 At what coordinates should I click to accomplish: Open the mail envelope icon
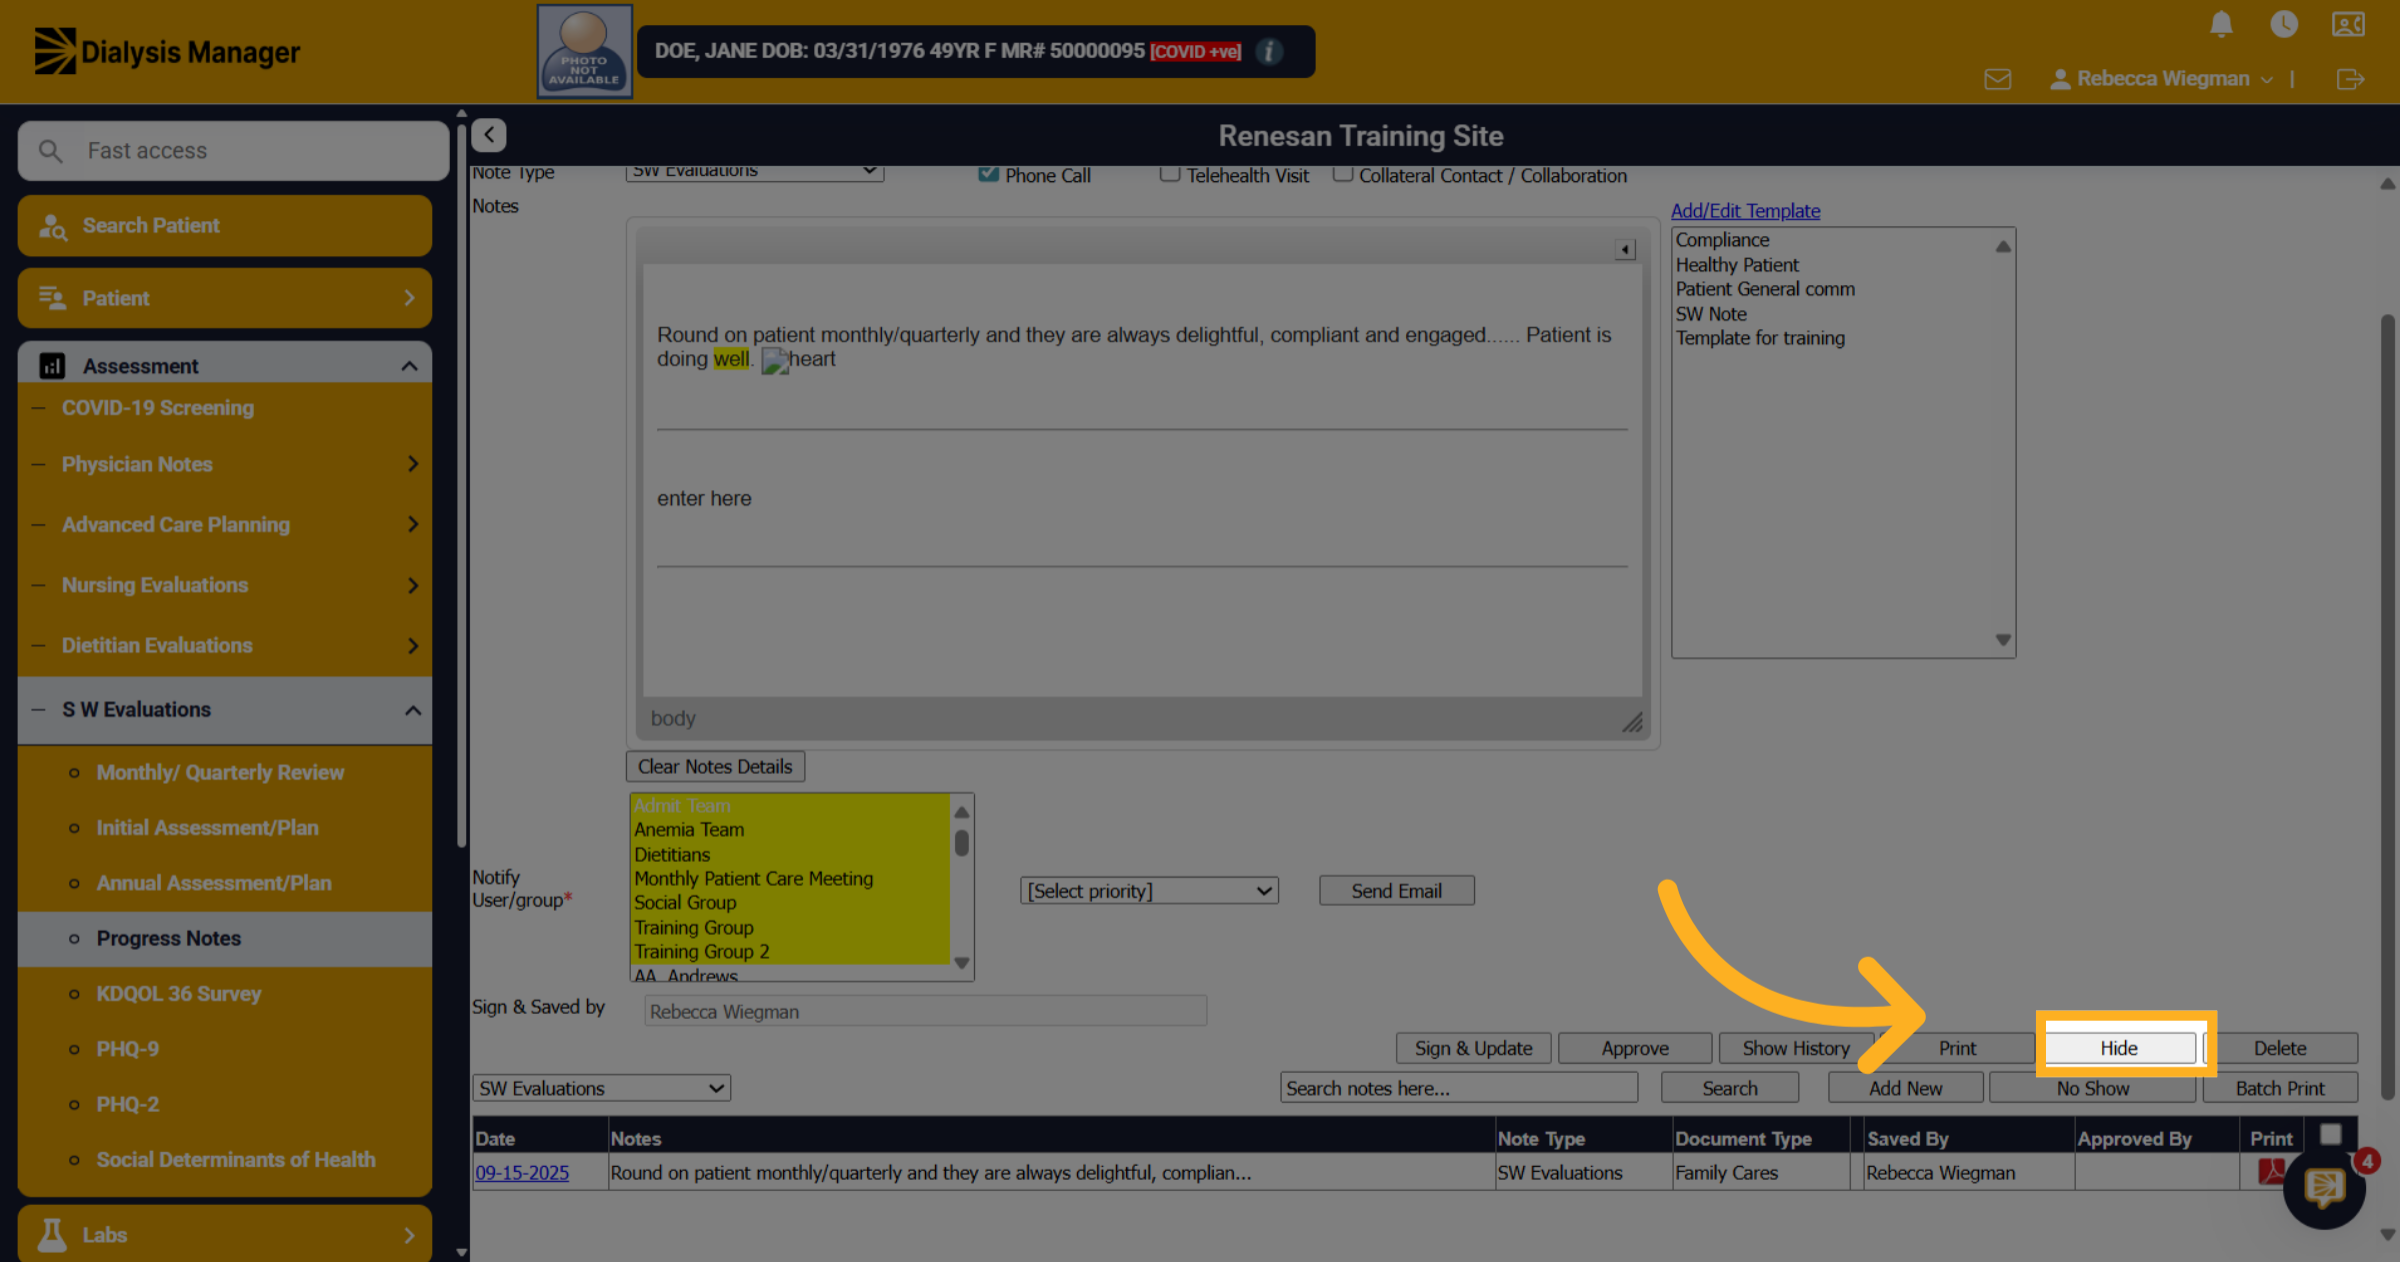point(1998,79)
